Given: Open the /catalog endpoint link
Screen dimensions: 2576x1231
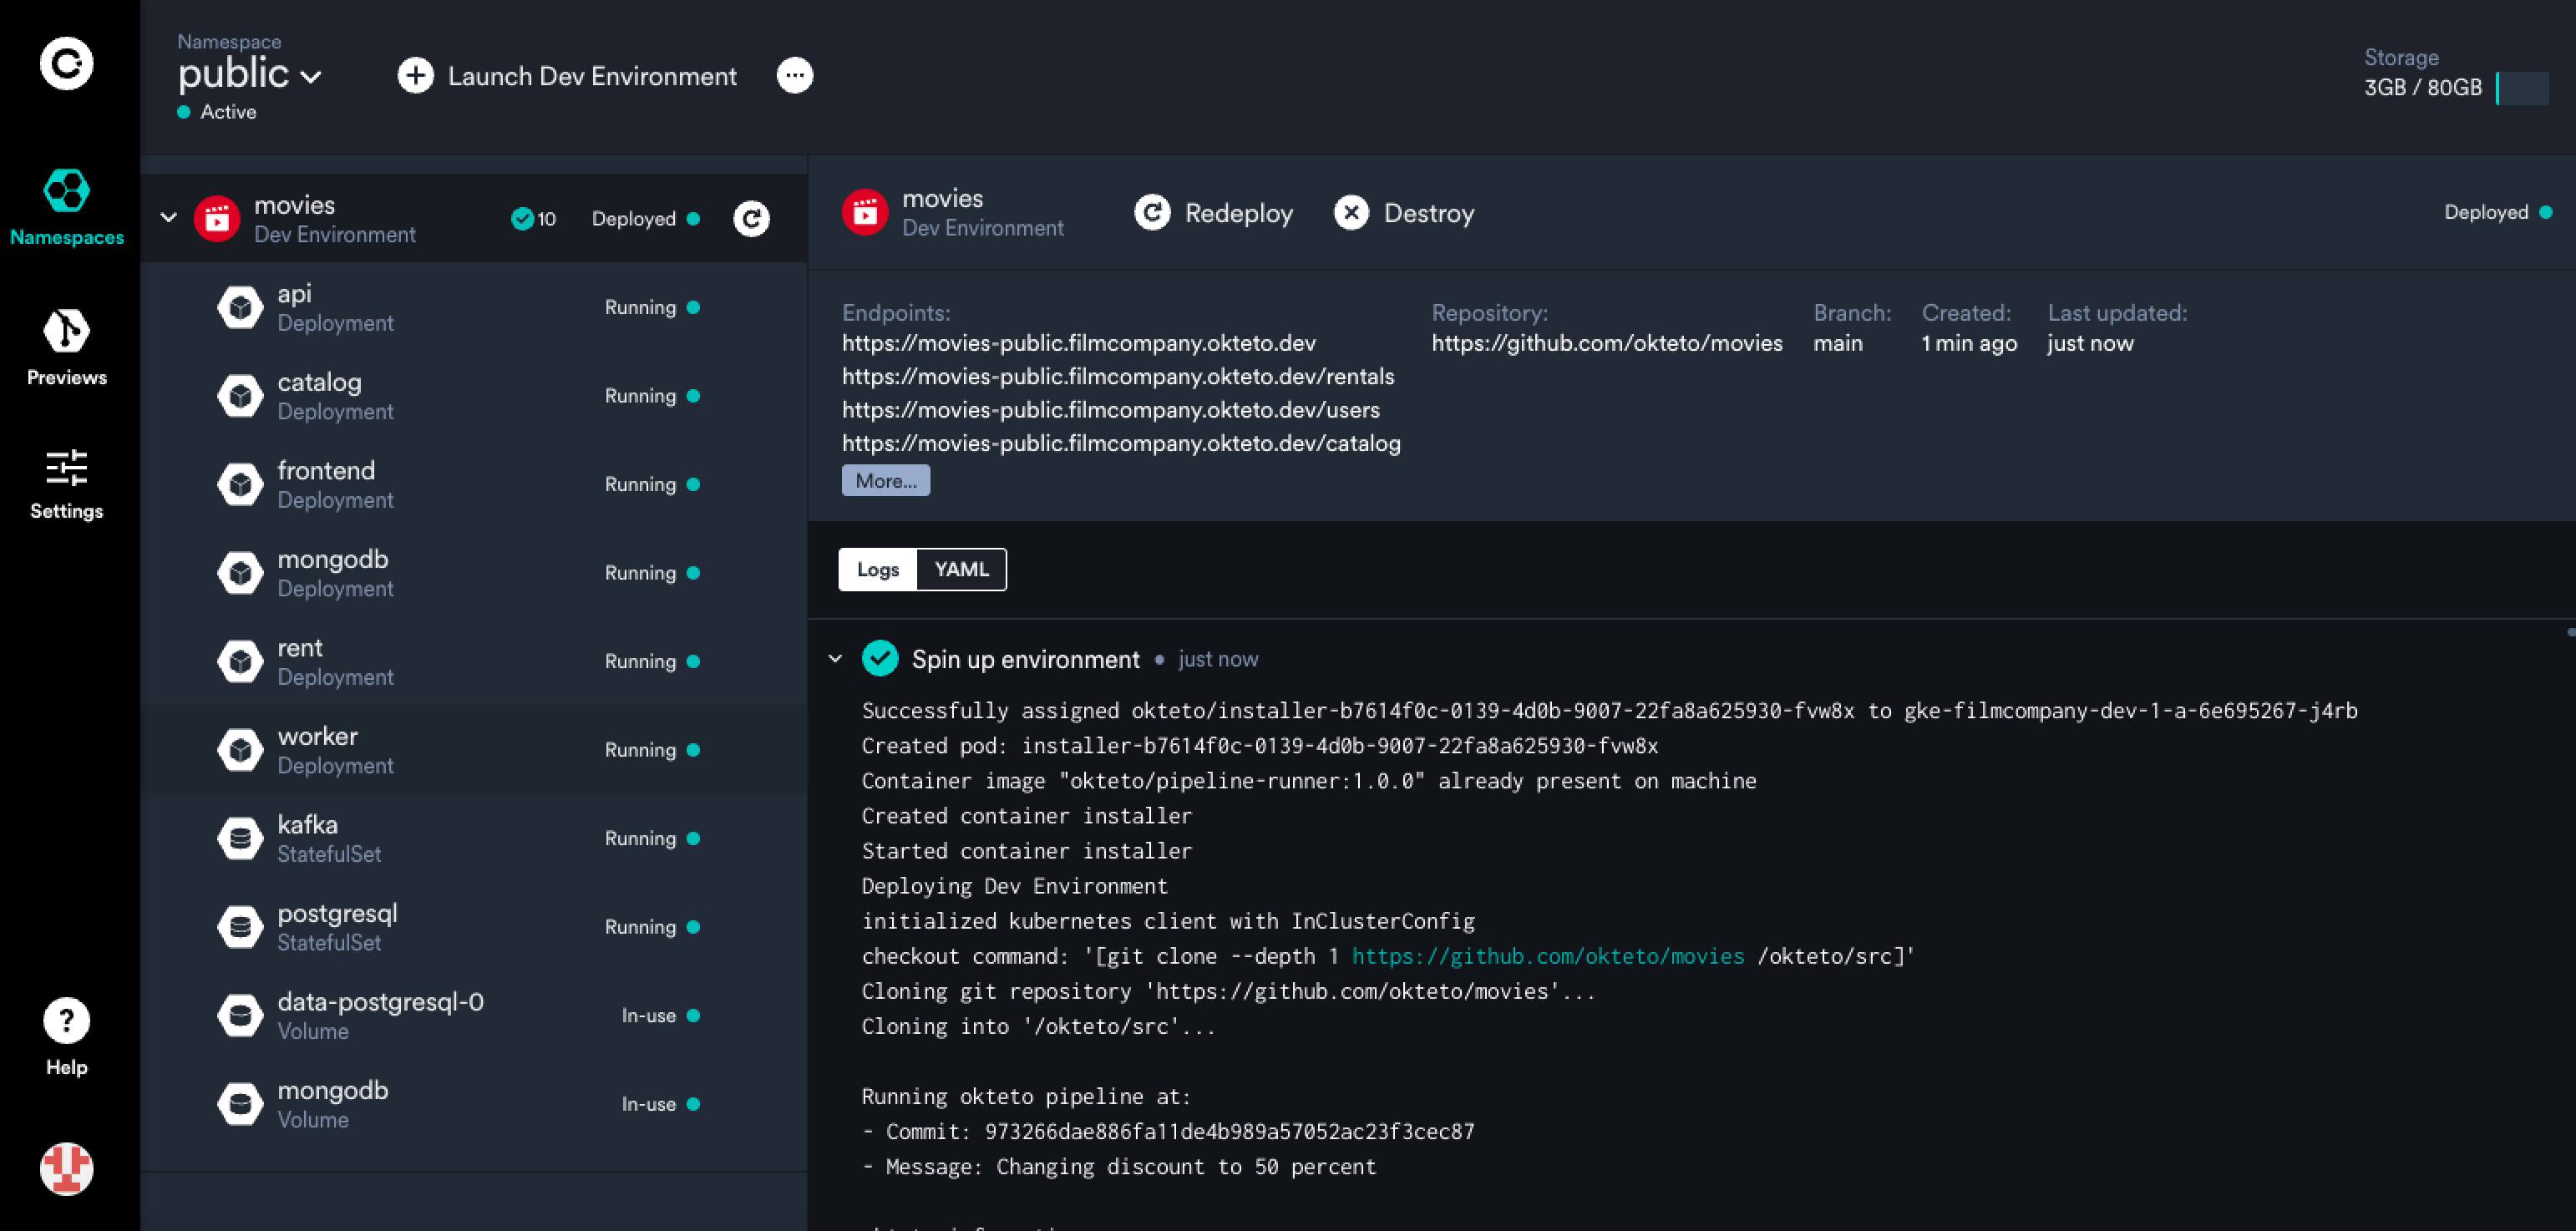Looking at the screenshot, I should (x=1121, y=443).
